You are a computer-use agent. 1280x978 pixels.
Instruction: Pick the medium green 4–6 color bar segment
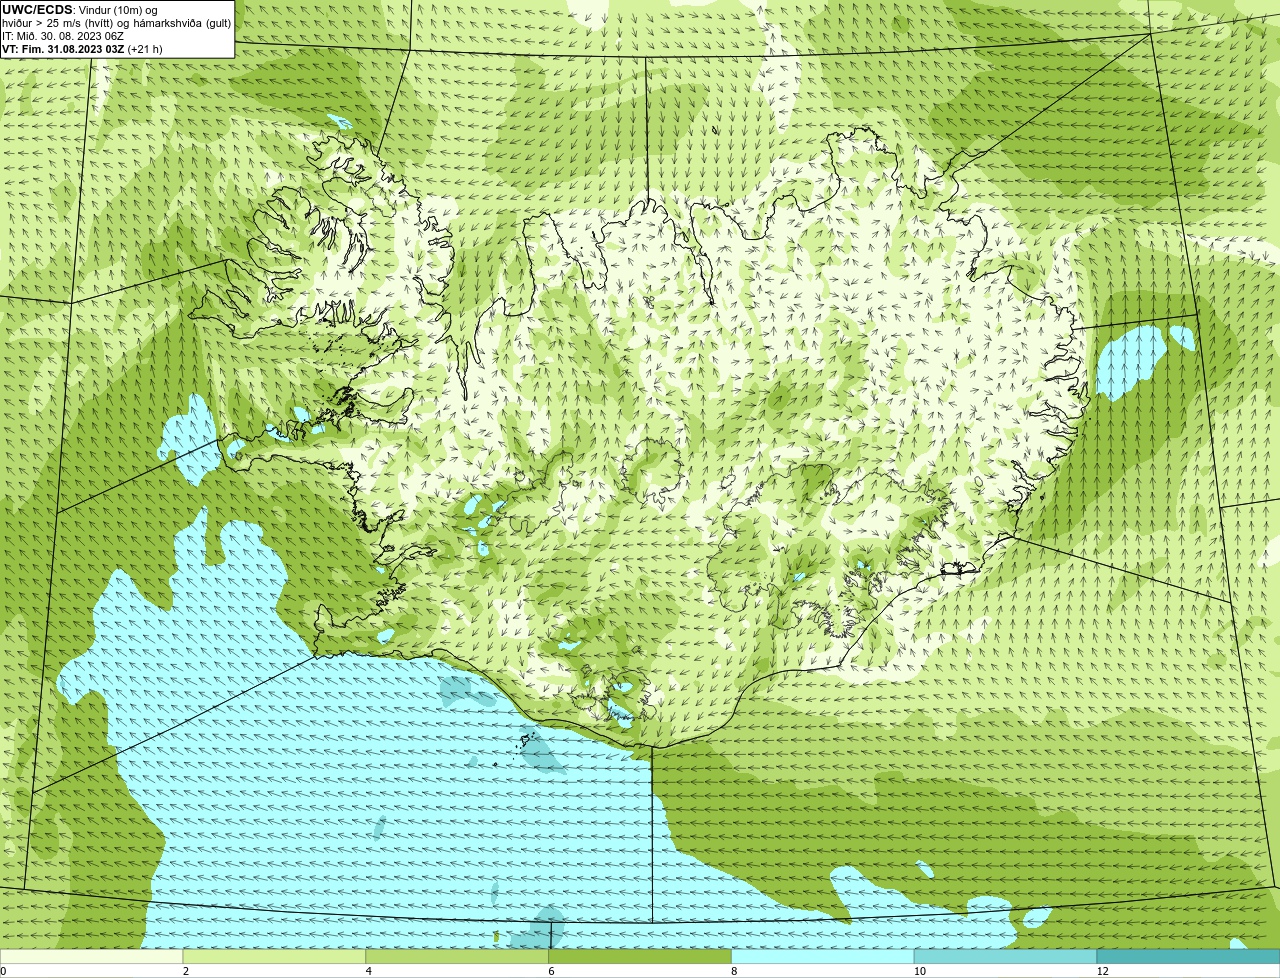[457, 957]
